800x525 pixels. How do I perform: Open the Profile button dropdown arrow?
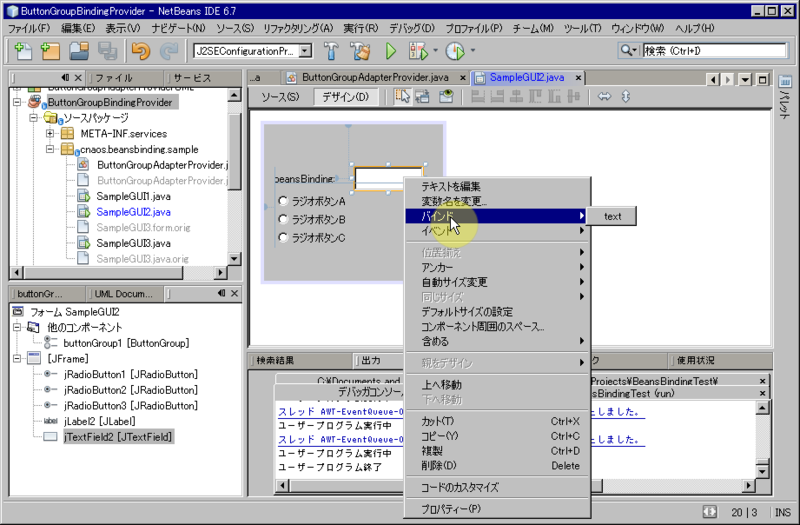pos(472,51)
